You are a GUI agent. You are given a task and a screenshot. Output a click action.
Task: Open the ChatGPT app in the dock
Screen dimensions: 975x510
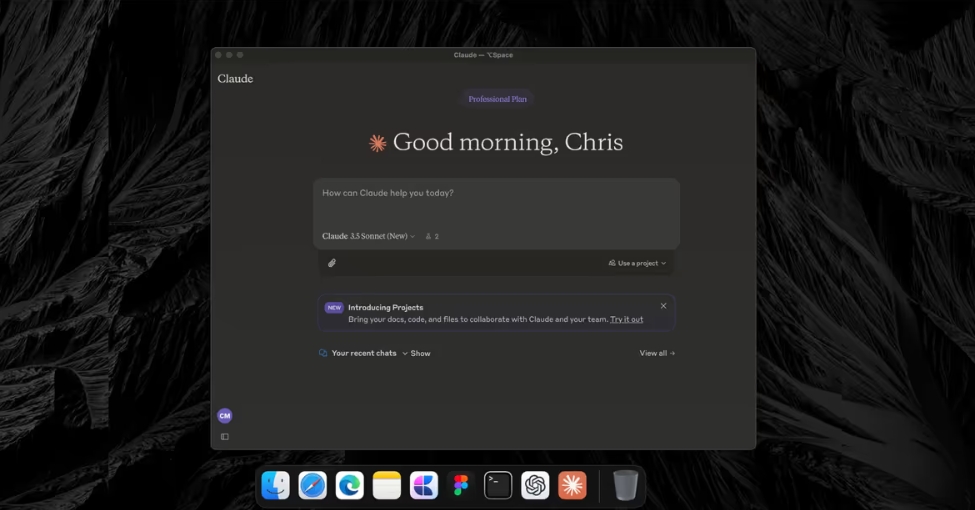point(535,485)
